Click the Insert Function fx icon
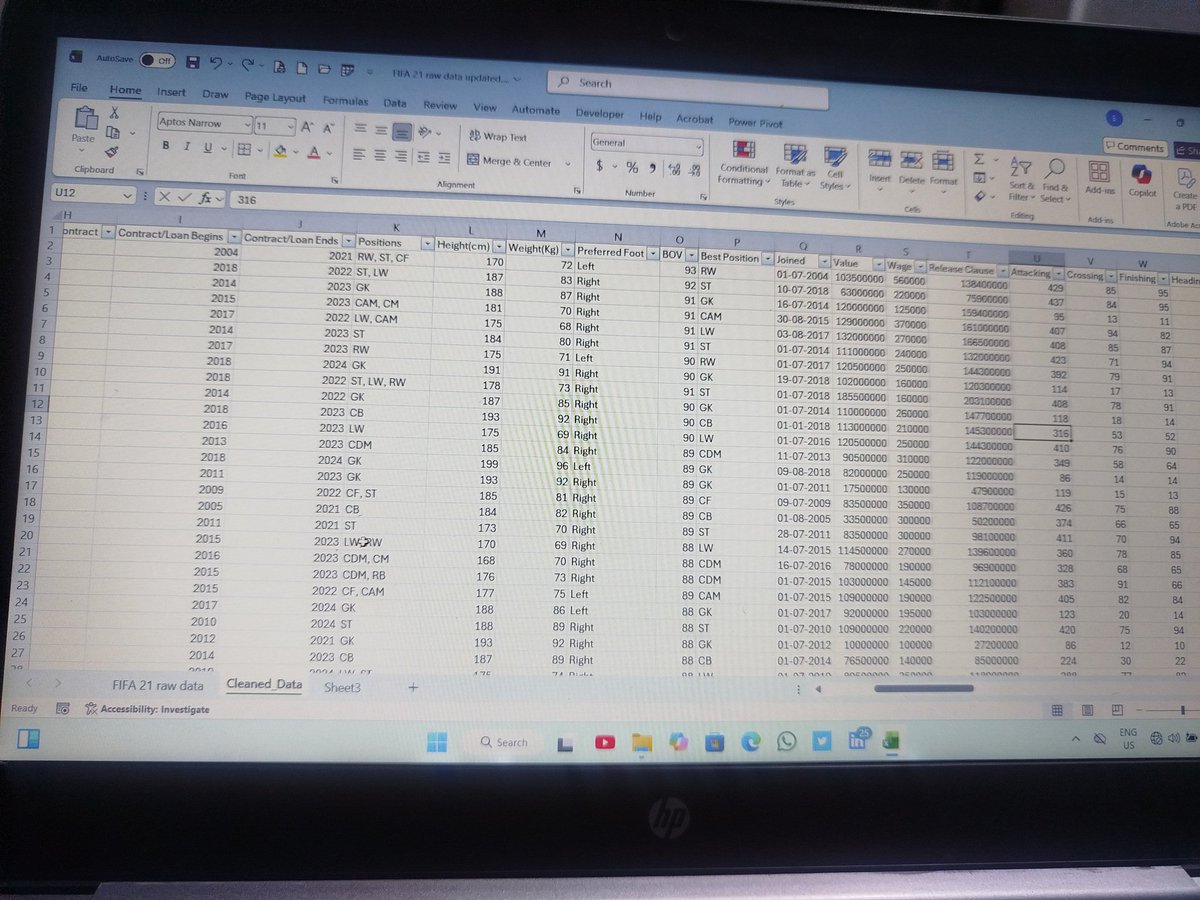Image resolution: width=1200 pixels, height=900 pixels. [x=205, y=199]
